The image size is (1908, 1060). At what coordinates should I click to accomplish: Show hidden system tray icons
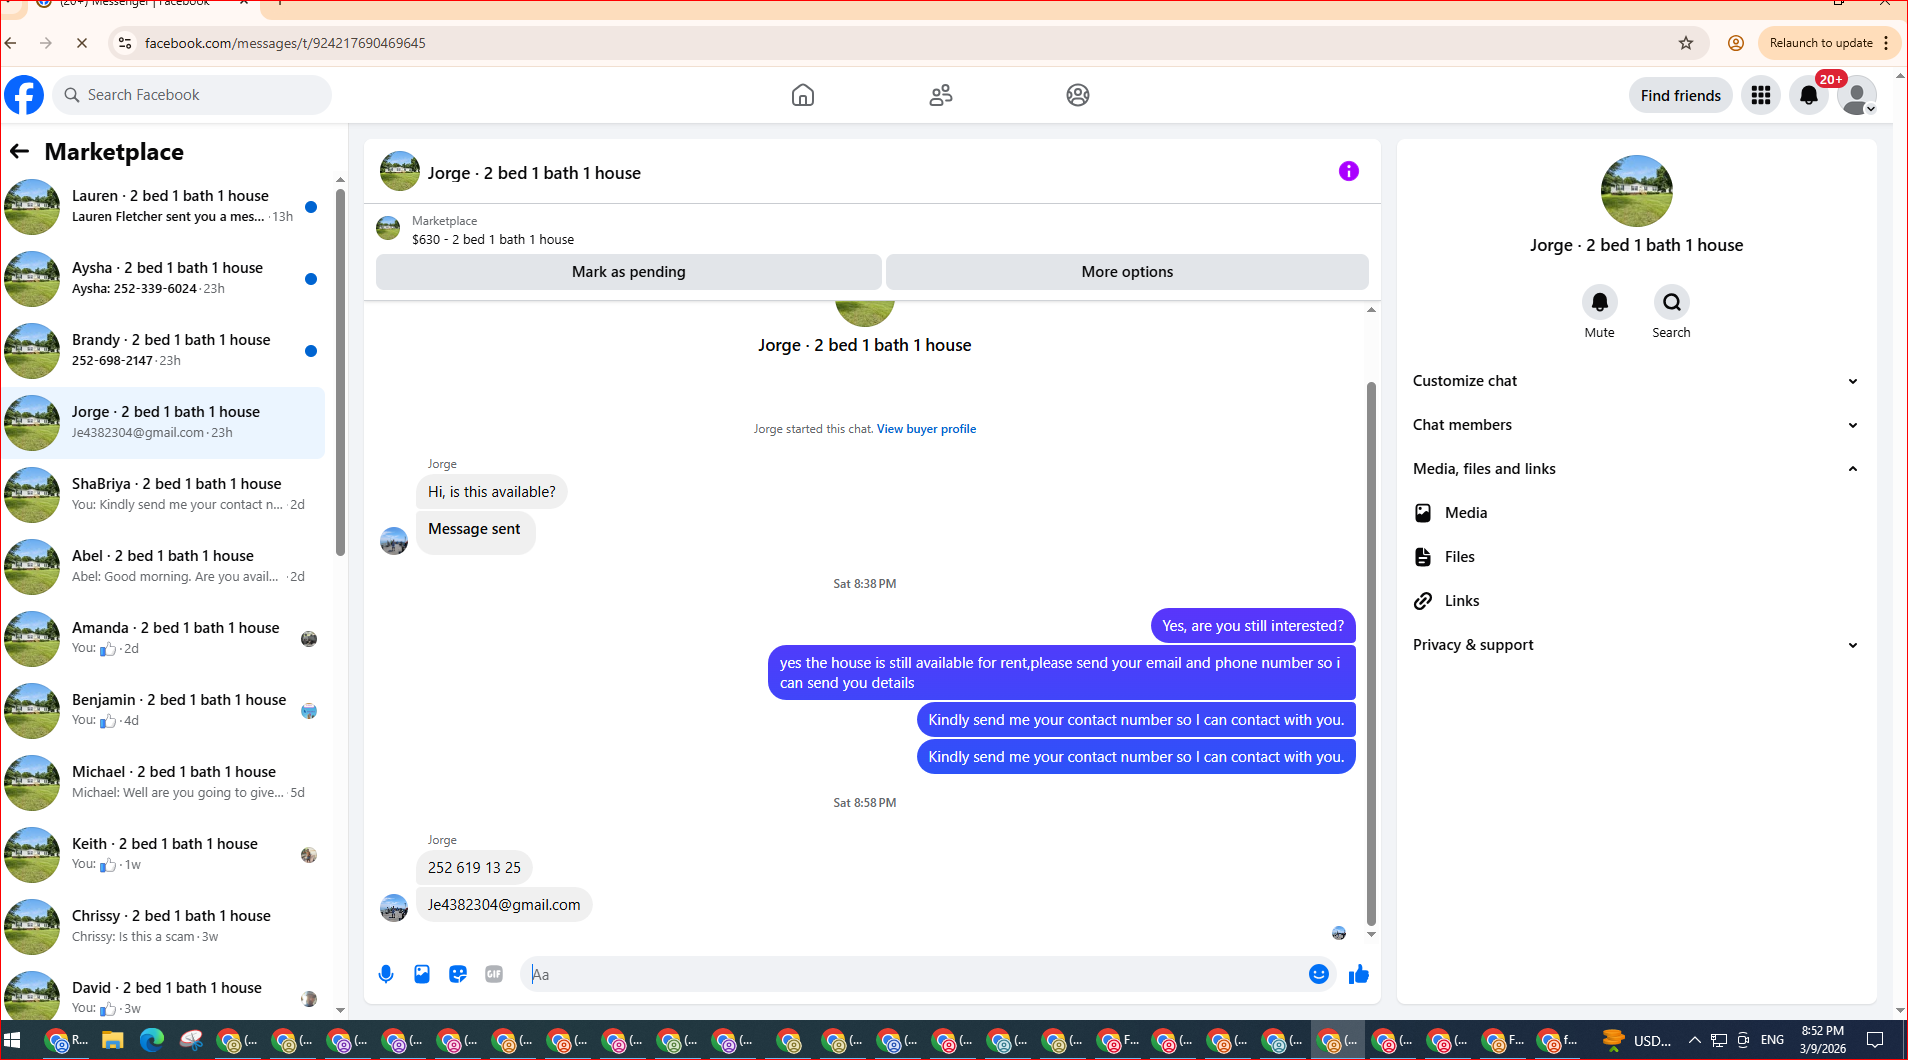coord(1694,1040)
